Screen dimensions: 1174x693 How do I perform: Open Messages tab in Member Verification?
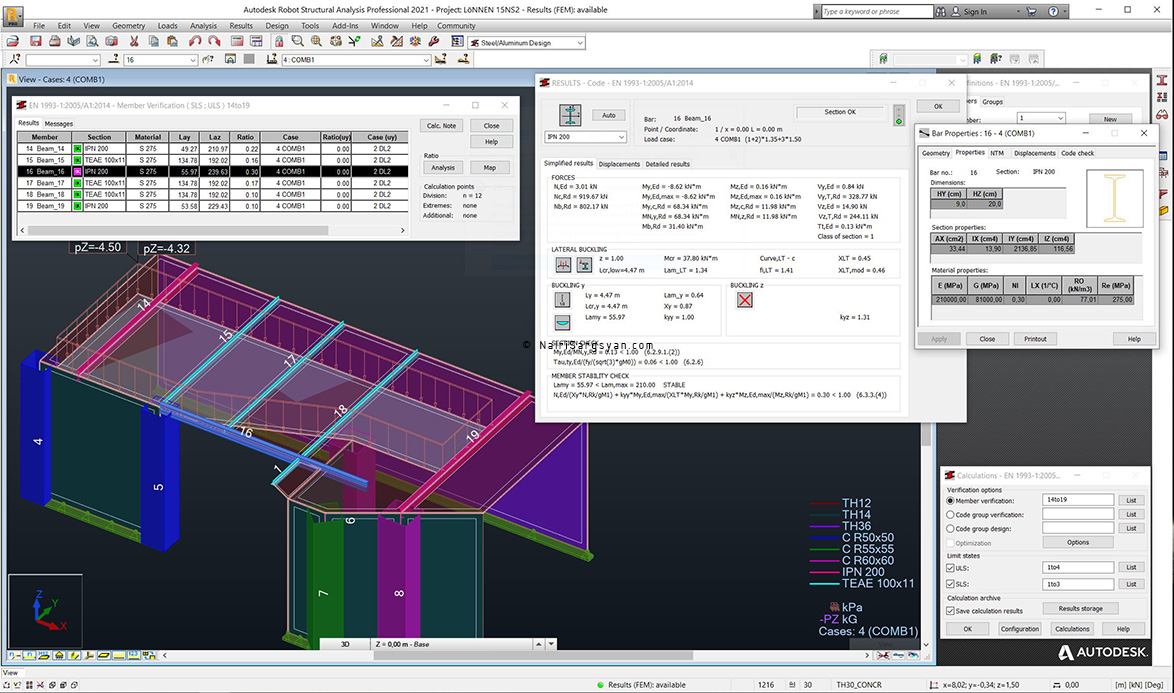58,123
